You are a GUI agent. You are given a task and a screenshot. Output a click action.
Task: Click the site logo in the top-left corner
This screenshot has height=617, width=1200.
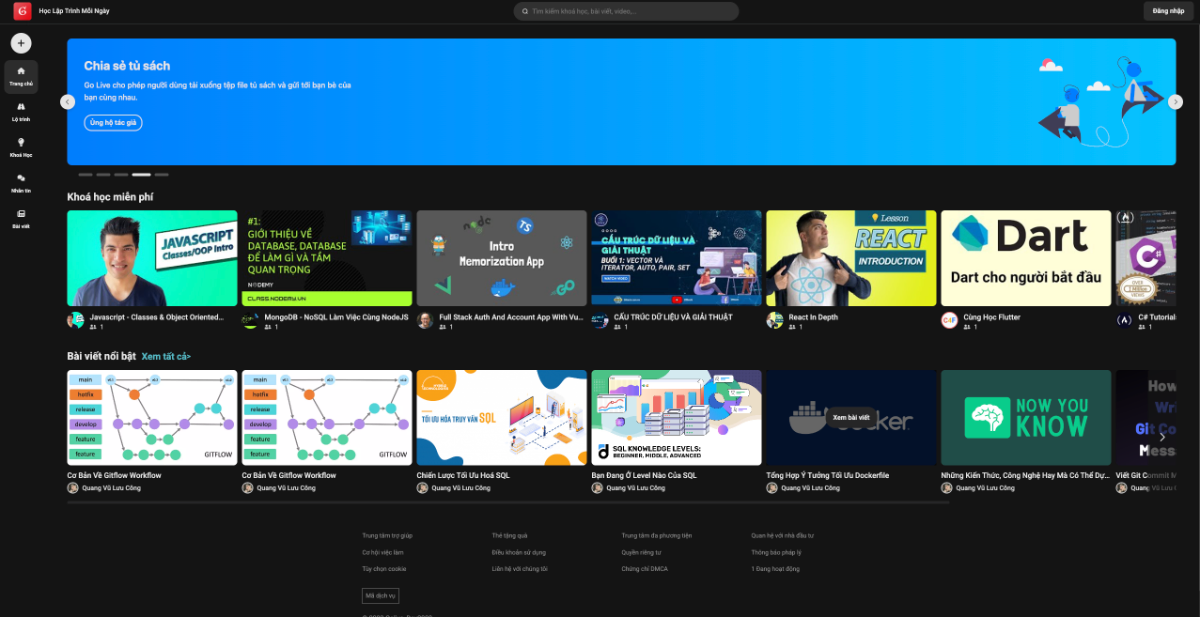click(24, 11)
